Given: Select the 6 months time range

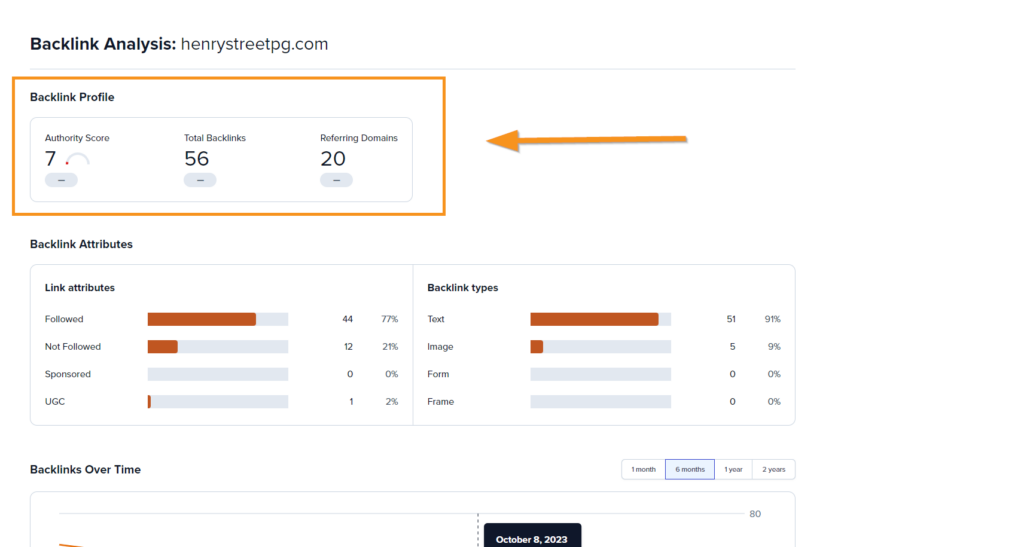Looking at the screenshot, I should tap(690, 469).
